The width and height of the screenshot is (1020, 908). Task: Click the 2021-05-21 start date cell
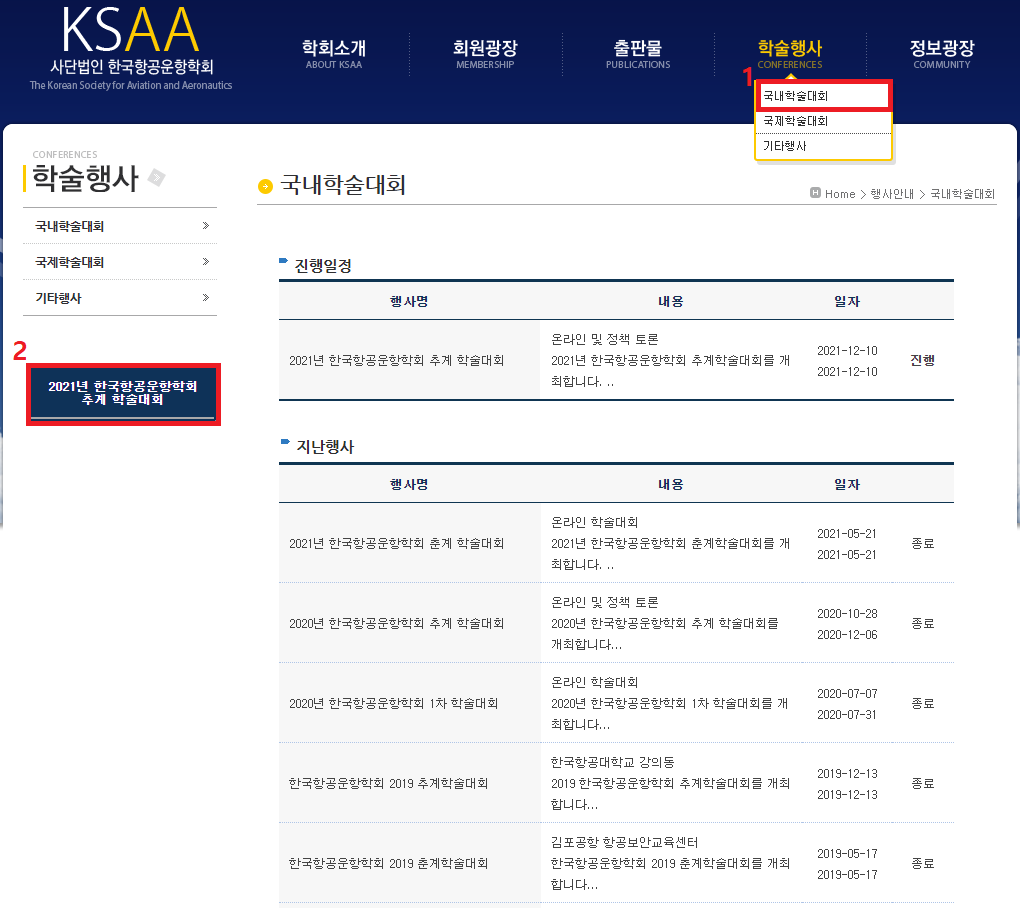click(847, 533)
